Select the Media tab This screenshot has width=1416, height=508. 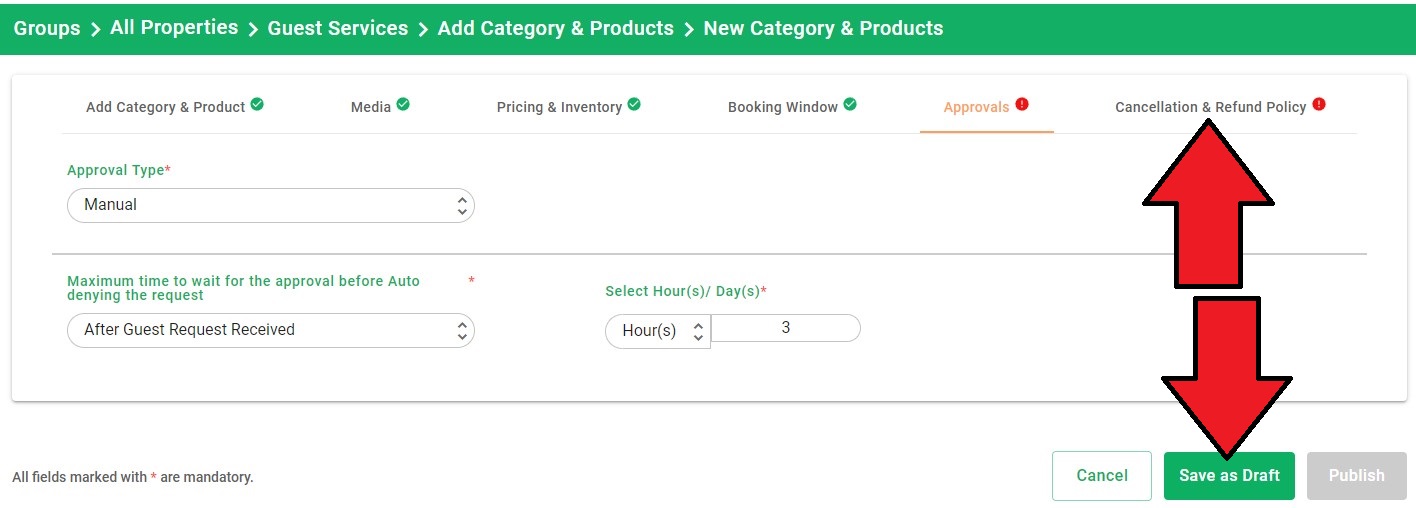[370, 107]
